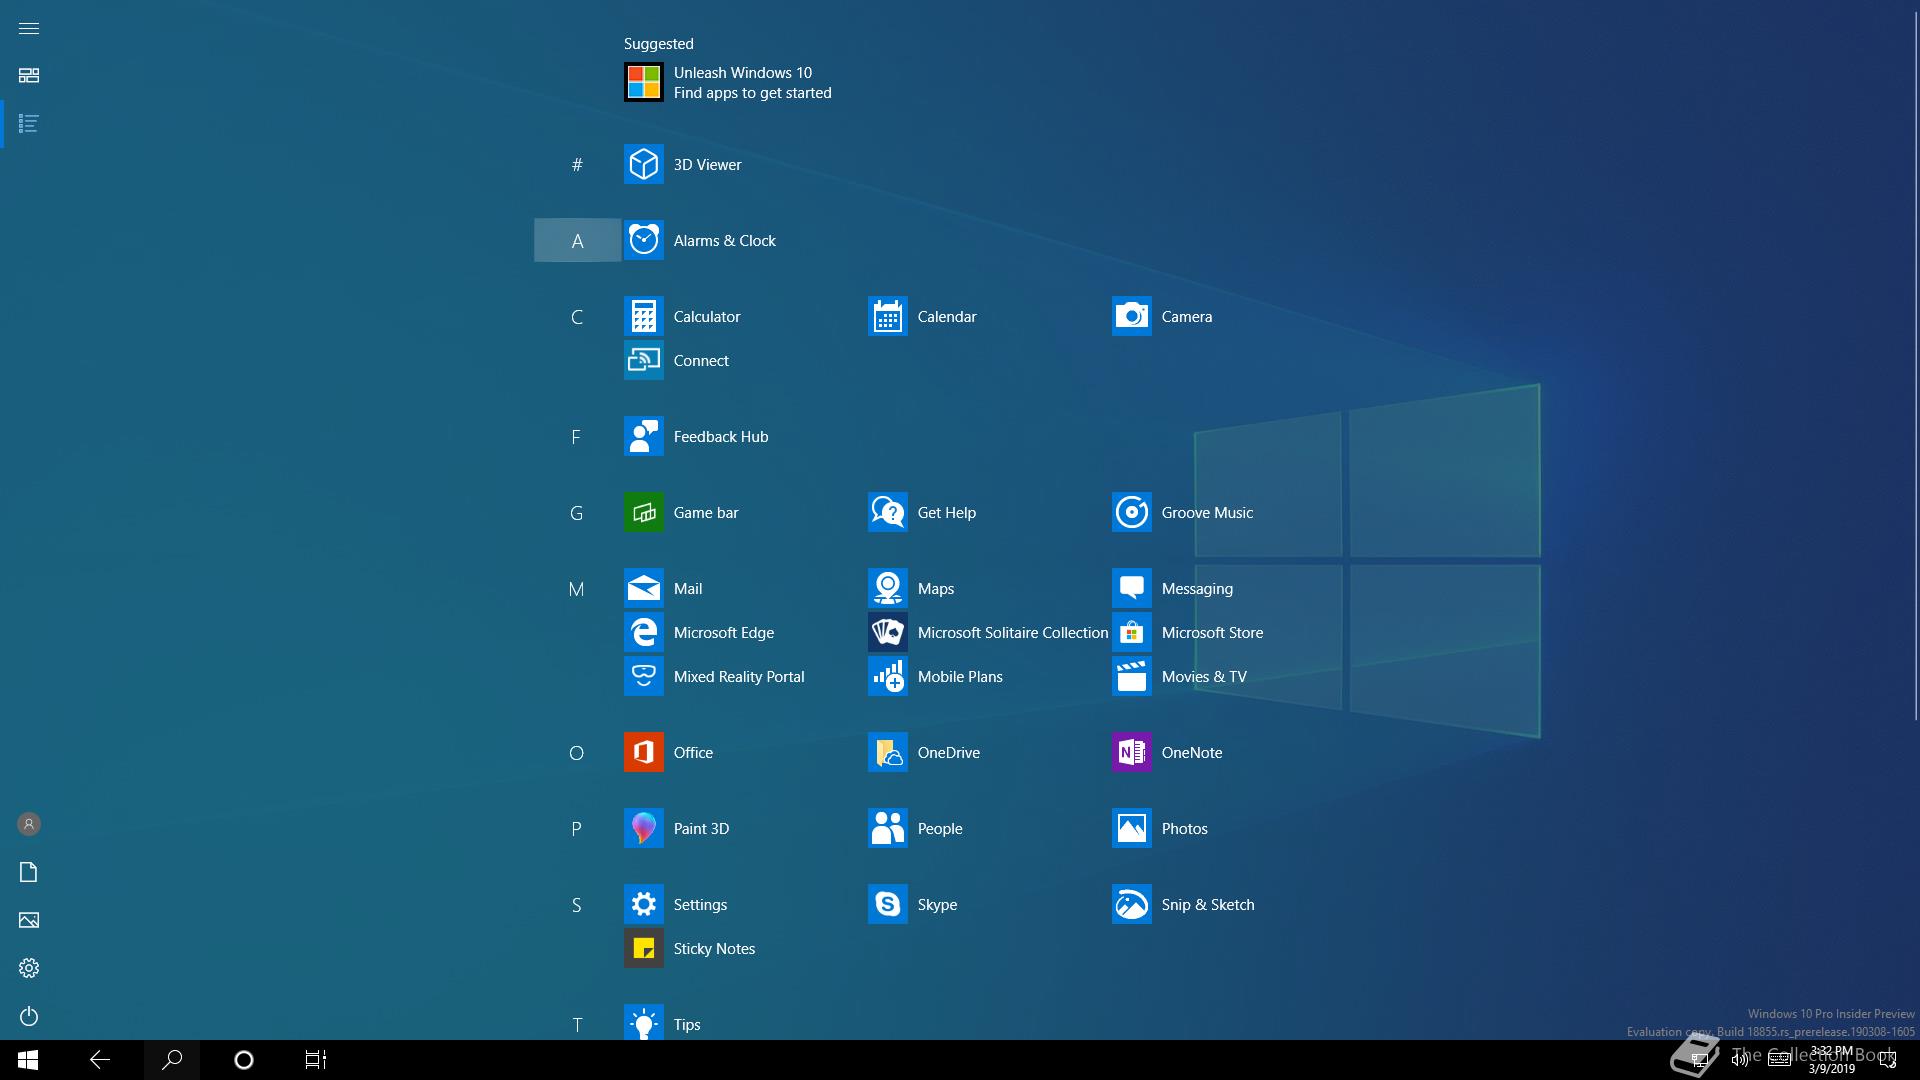Launch the Game bar icon
1920x1080 pixels.
[643, 512]
